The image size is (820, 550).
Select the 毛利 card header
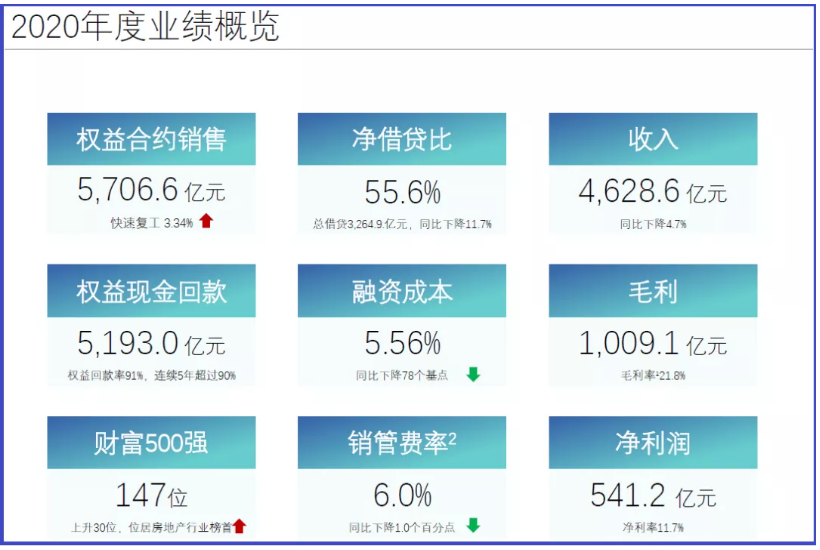coord(653,291)
